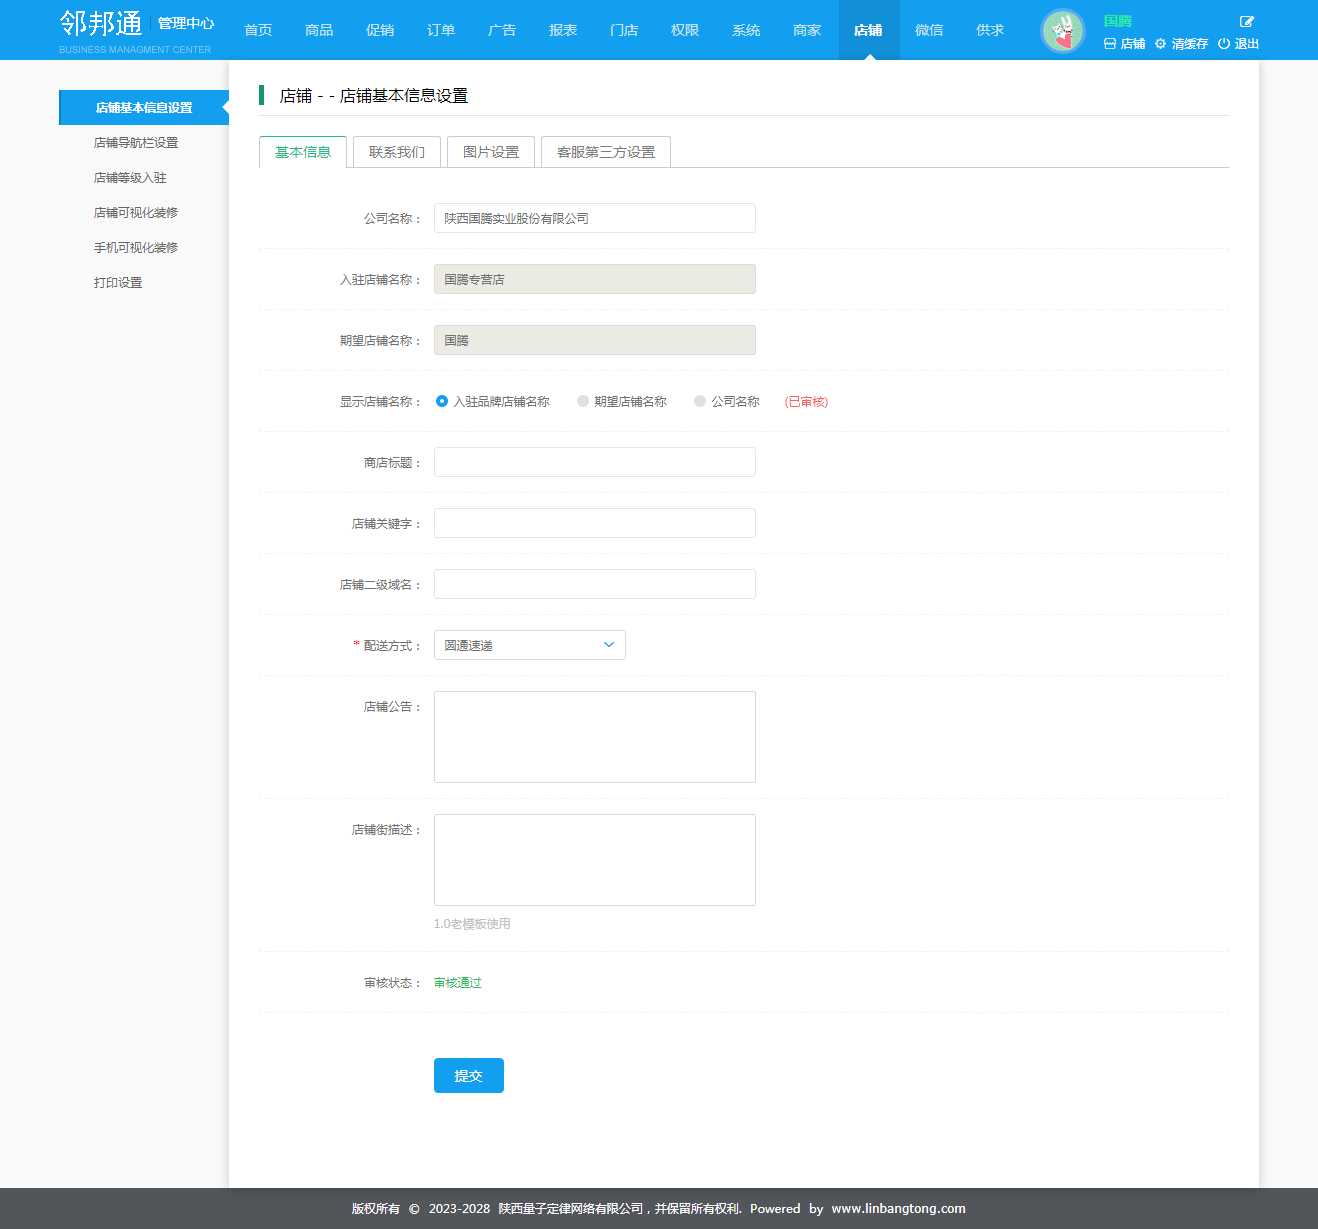Select 入驻品牌店铺名称 radio option
This screenshot has width=1318, height=1229.
tap(442, 401)
